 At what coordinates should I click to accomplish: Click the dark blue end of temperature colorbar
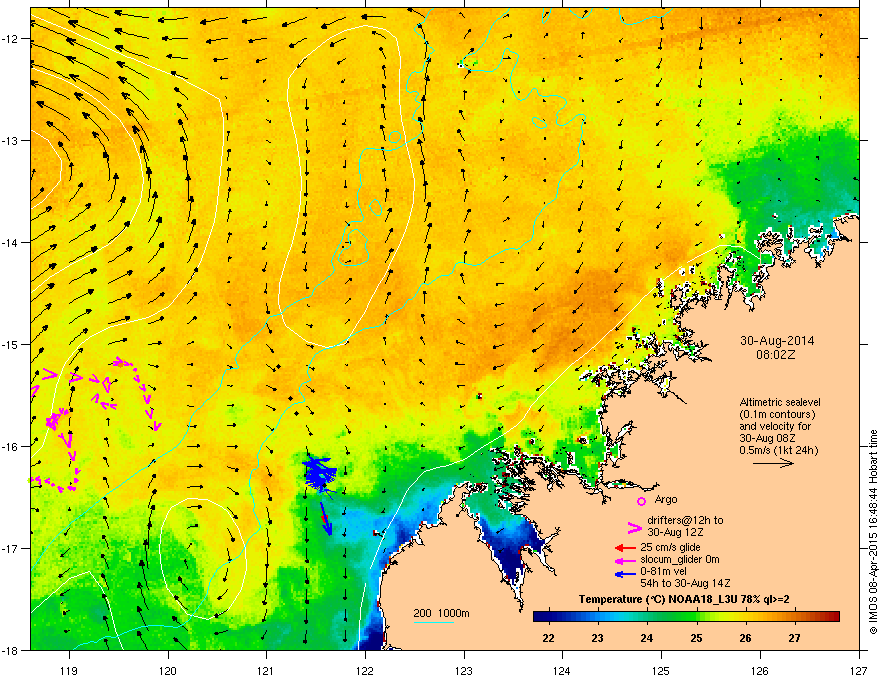coord(542,617)
